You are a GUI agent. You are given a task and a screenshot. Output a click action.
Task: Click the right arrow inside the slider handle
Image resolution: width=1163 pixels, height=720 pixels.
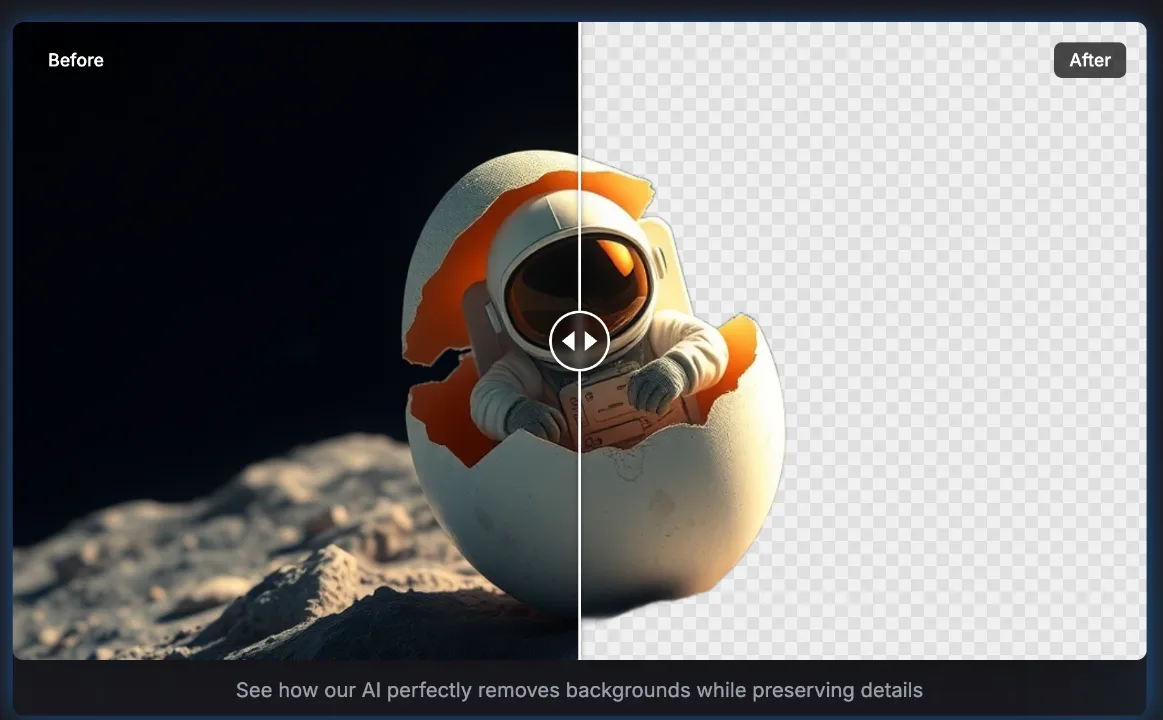pyautogui.click(x=591, y=341)
